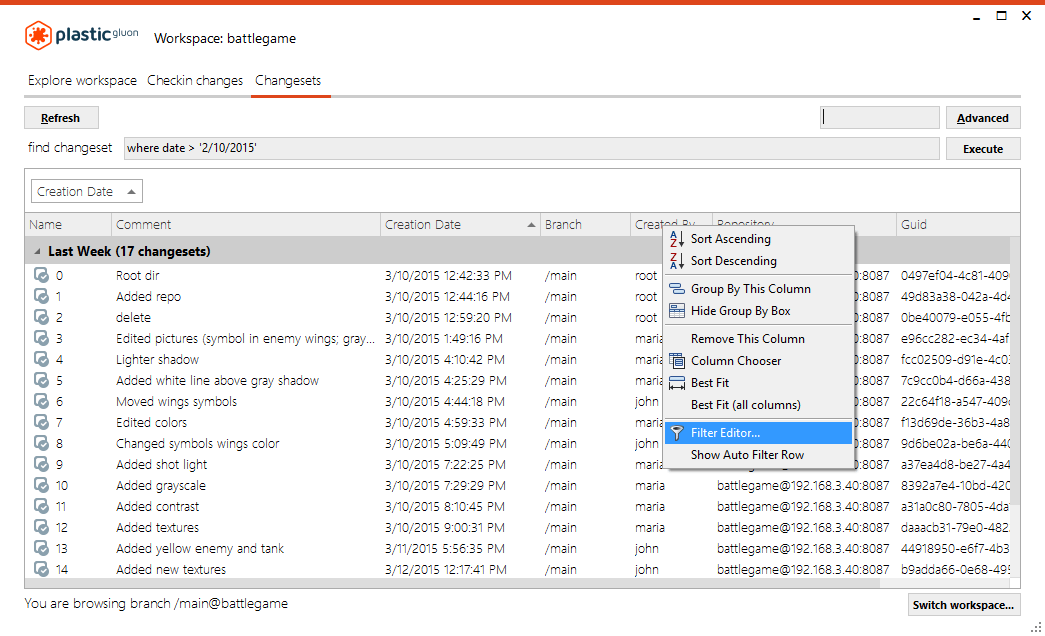
Task: Select Sort Ascending menu entry
Action: [759, 239]
